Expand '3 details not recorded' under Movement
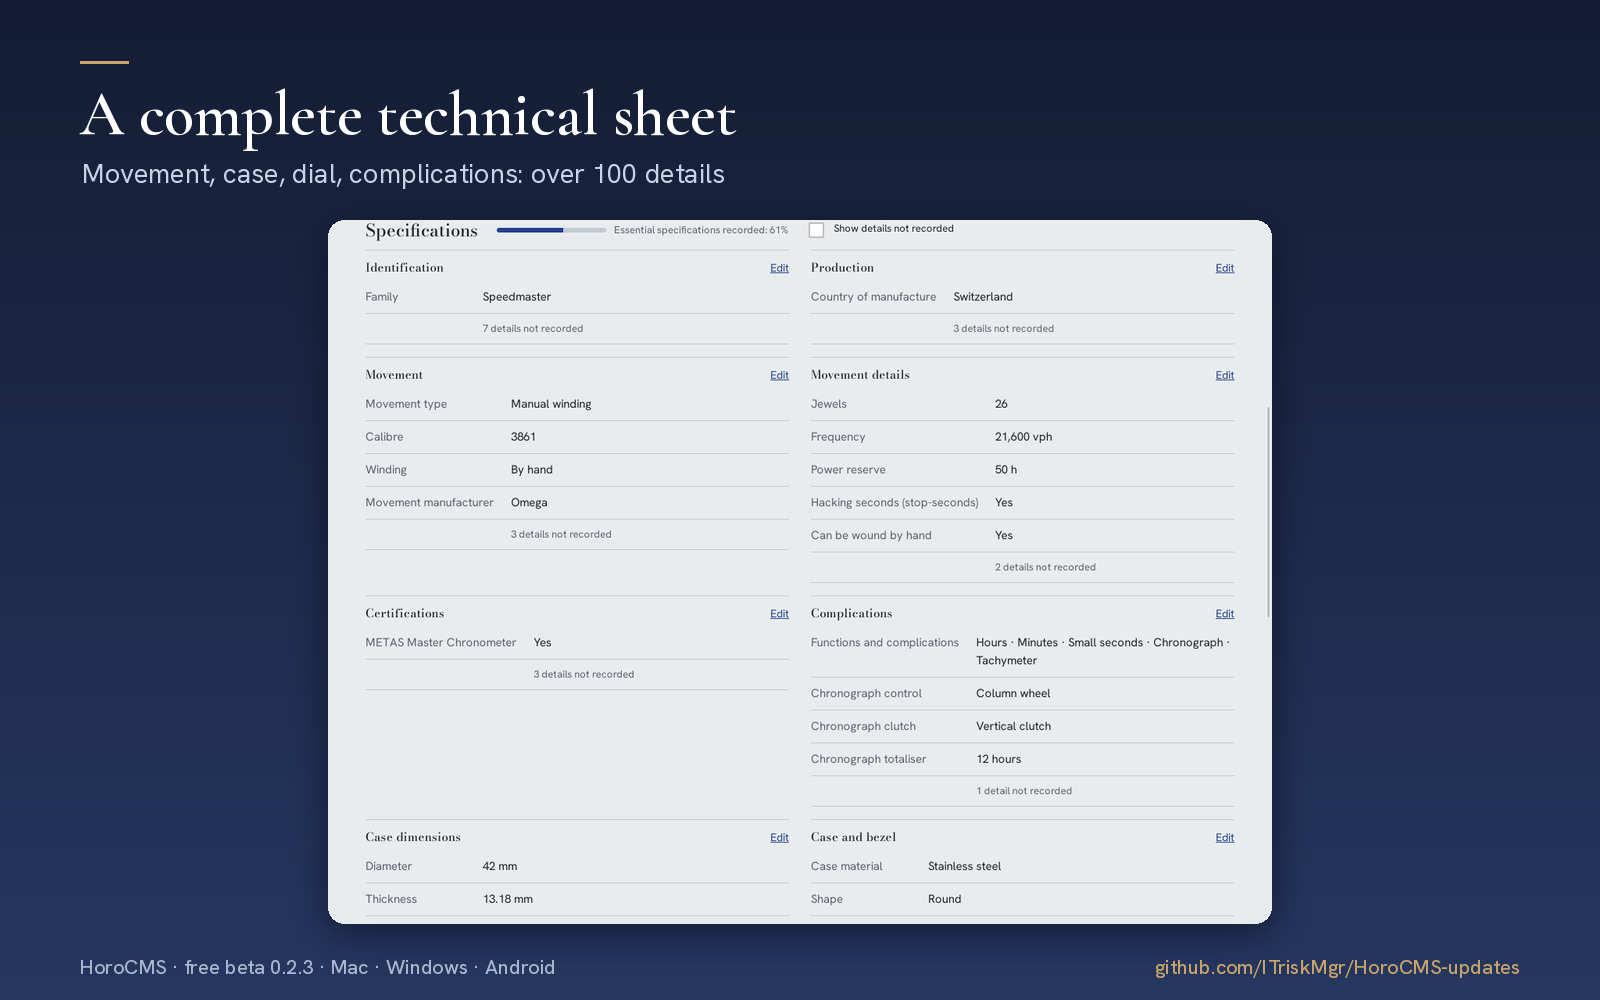 (x=561, y=535)
